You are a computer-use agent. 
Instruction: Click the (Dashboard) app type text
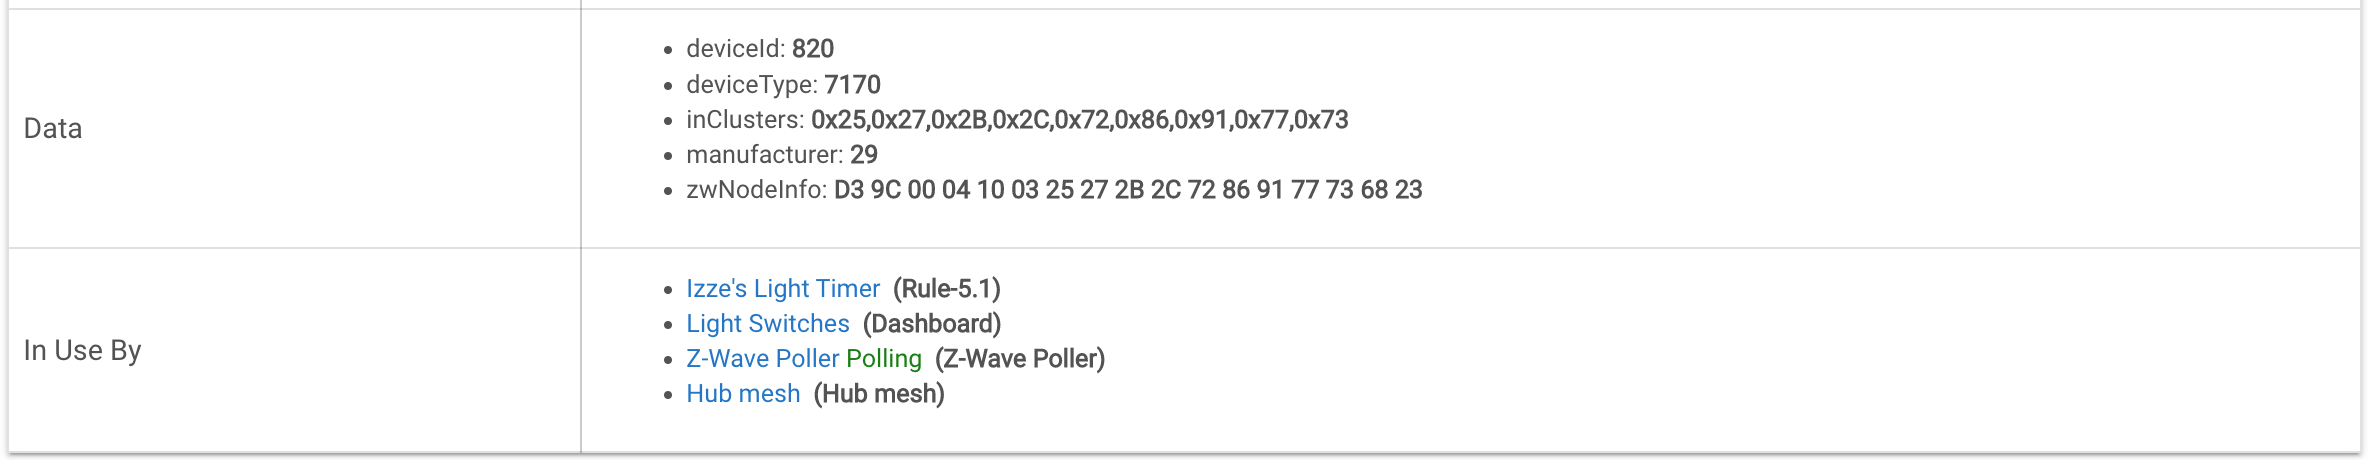932,324
